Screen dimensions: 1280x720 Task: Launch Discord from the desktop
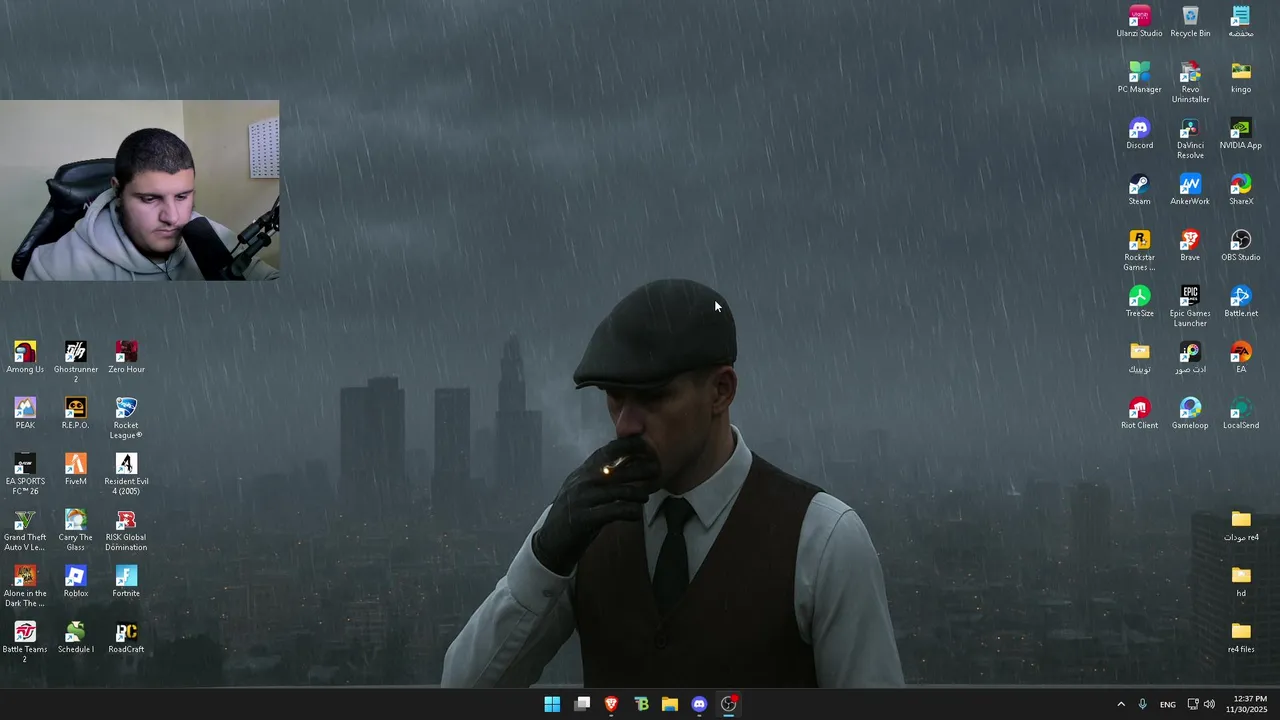click(x=1139, y=133)
